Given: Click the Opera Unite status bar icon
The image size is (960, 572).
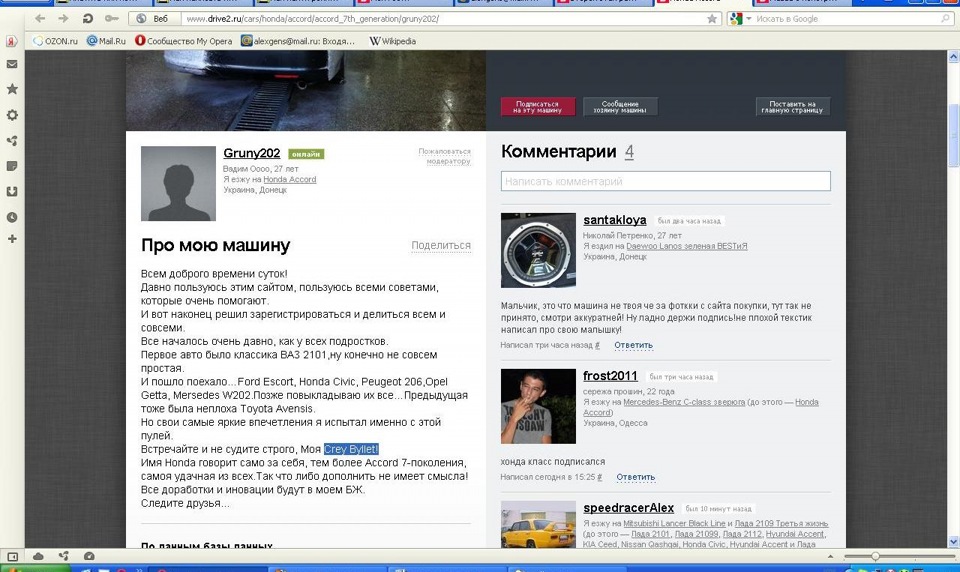Looking at the screenshot, I should click(64, 556).
